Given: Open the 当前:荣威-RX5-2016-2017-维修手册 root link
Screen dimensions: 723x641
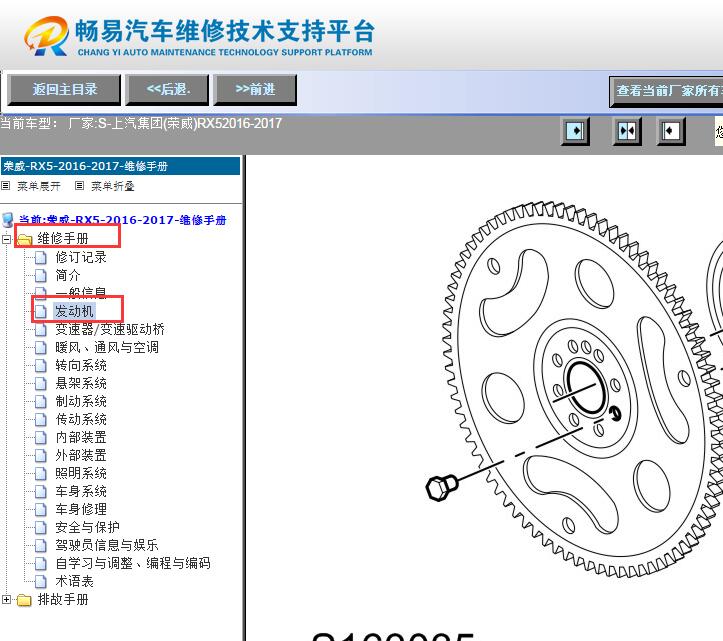Looking at the screenshot, I should 122,220.
